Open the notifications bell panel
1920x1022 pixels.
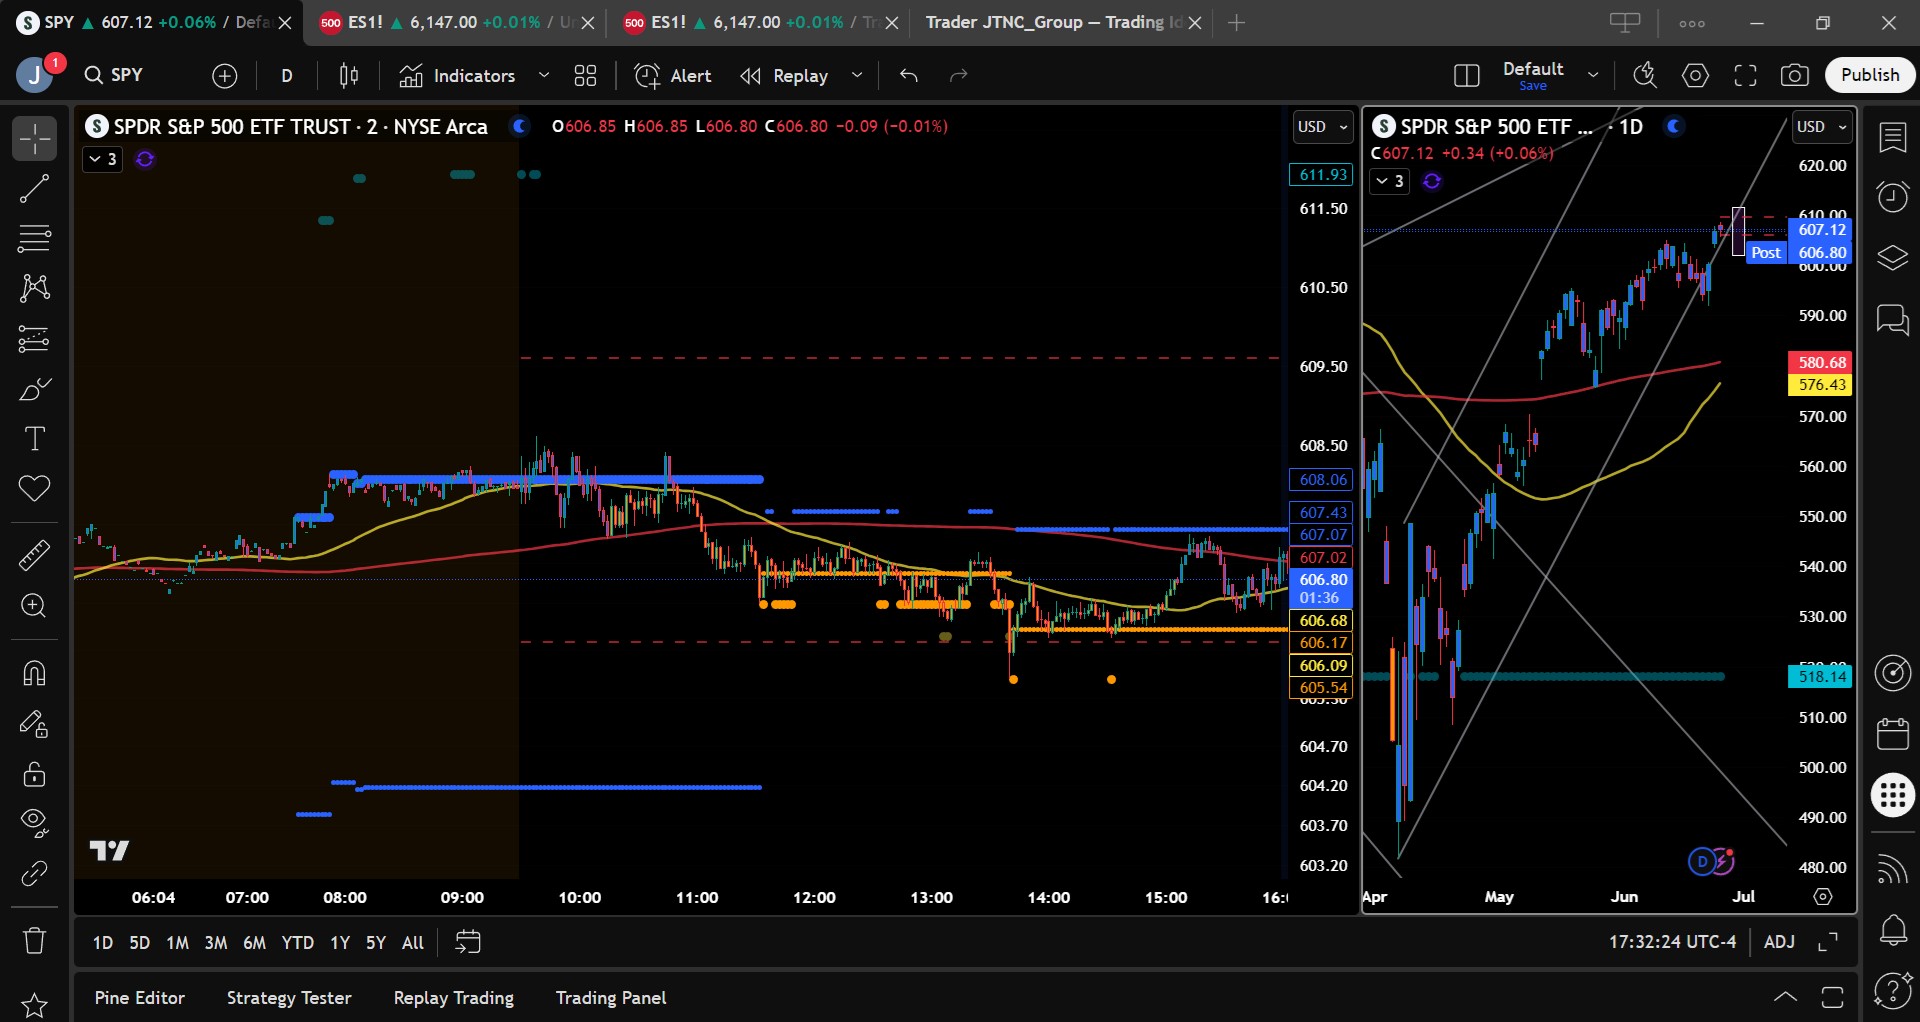(1892, 930)
